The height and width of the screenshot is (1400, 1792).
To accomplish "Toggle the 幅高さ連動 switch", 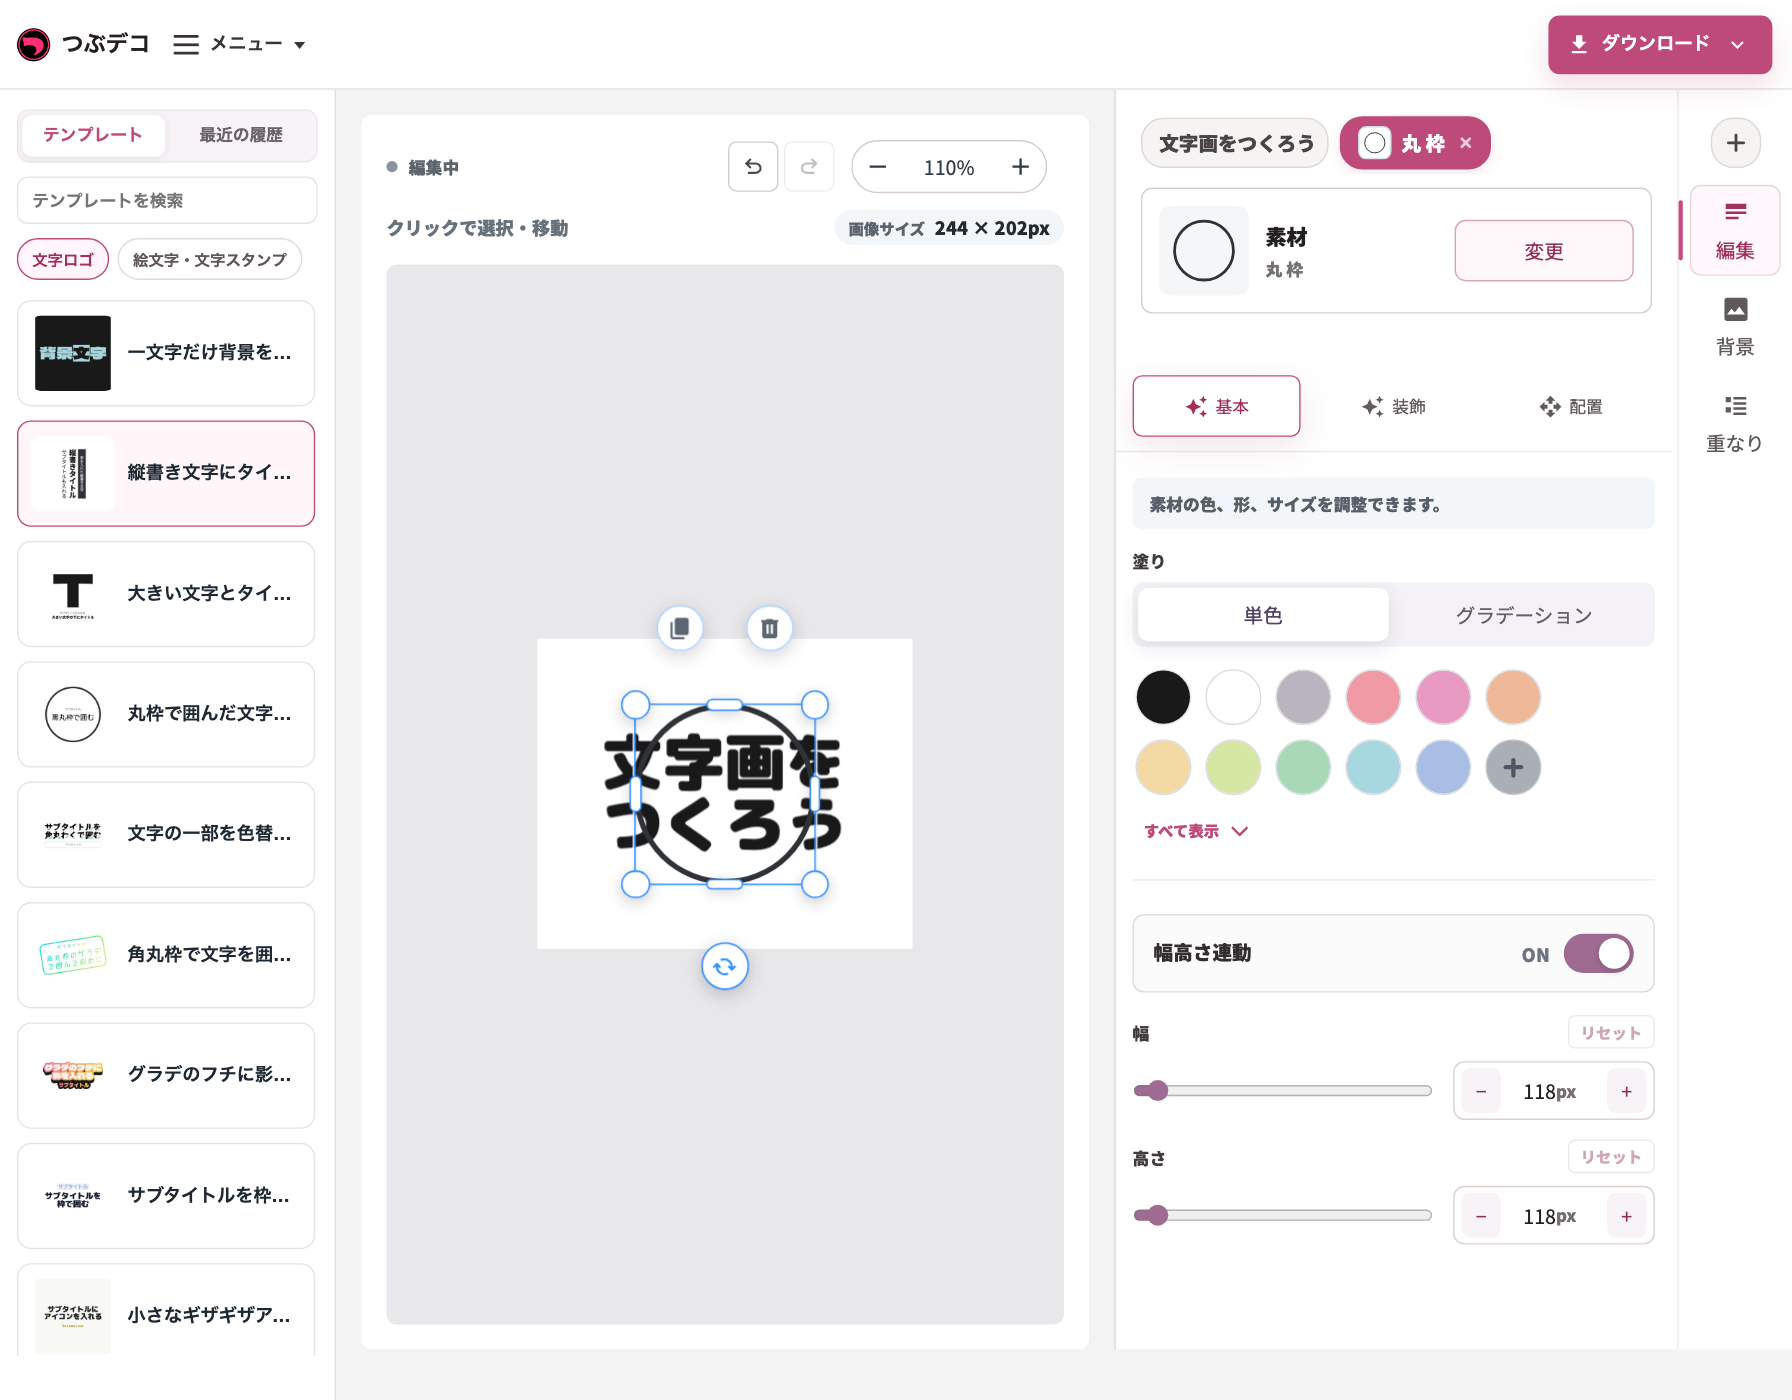I will [x=1598, y=953].
